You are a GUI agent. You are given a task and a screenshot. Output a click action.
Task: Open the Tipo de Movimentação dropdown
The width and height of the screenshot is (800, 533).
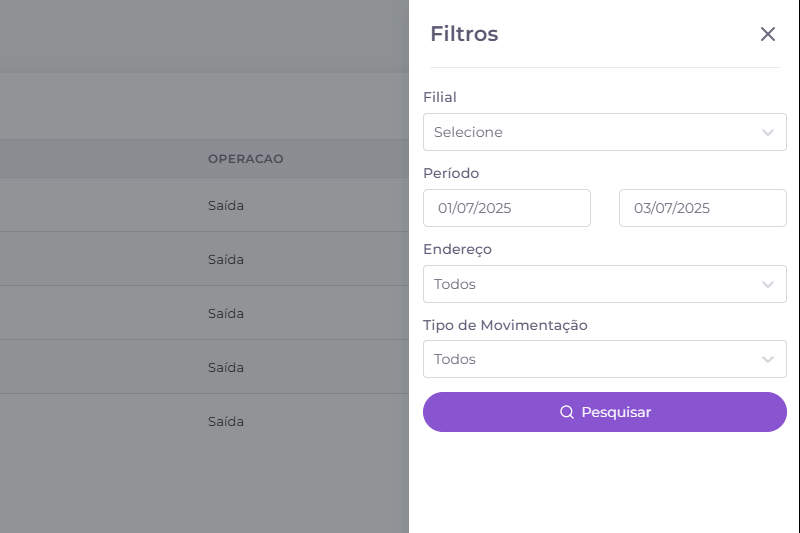[590, 359]
